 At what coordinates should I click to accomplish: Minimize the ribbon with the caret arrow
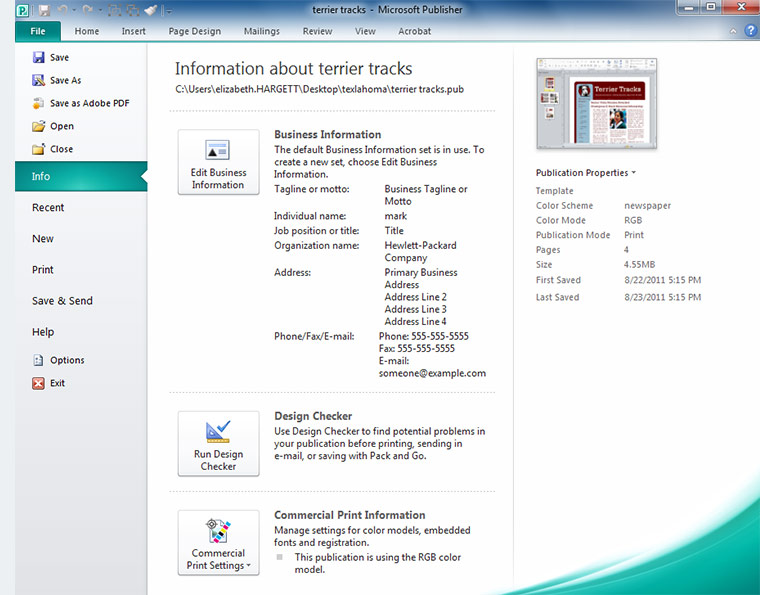click(731, 31)
